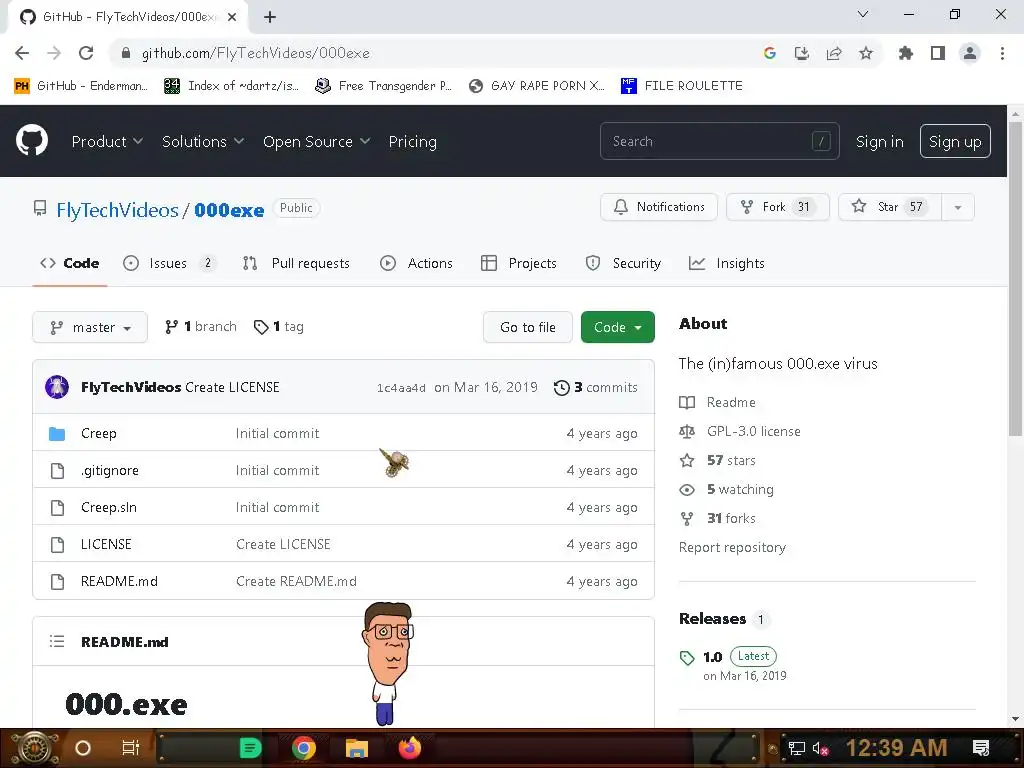Image resolution: width=1024 pixels, height=768 pixels.
Task: Reload the page with refresh icon
Action: point(86,53)
